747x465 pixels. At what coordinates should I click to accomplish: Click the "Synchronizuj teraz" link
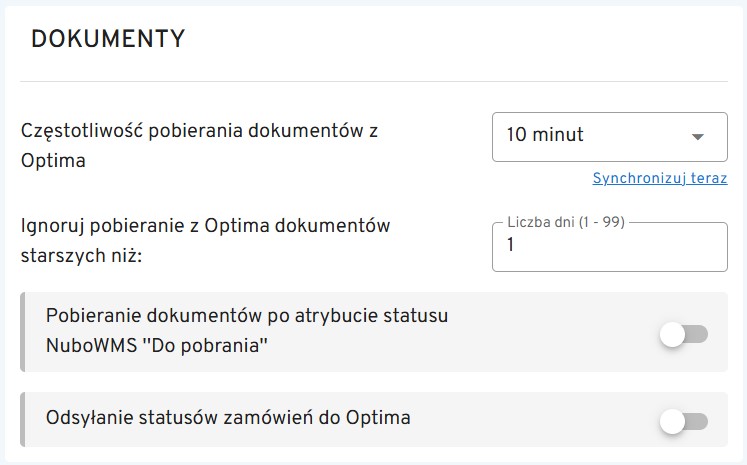tap(659, 179)
